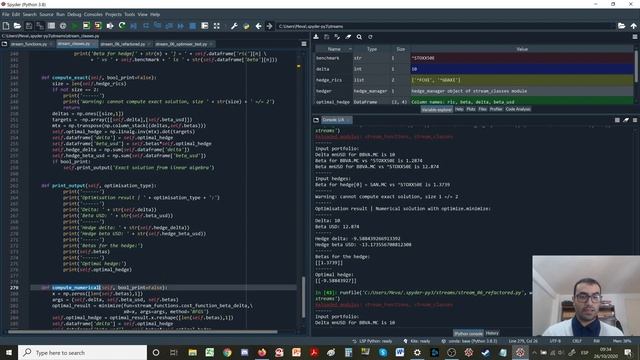The height and width of the screenshot is (360, 640).
Task: Sort variables by the Type column header
Action: click(372, 49)
